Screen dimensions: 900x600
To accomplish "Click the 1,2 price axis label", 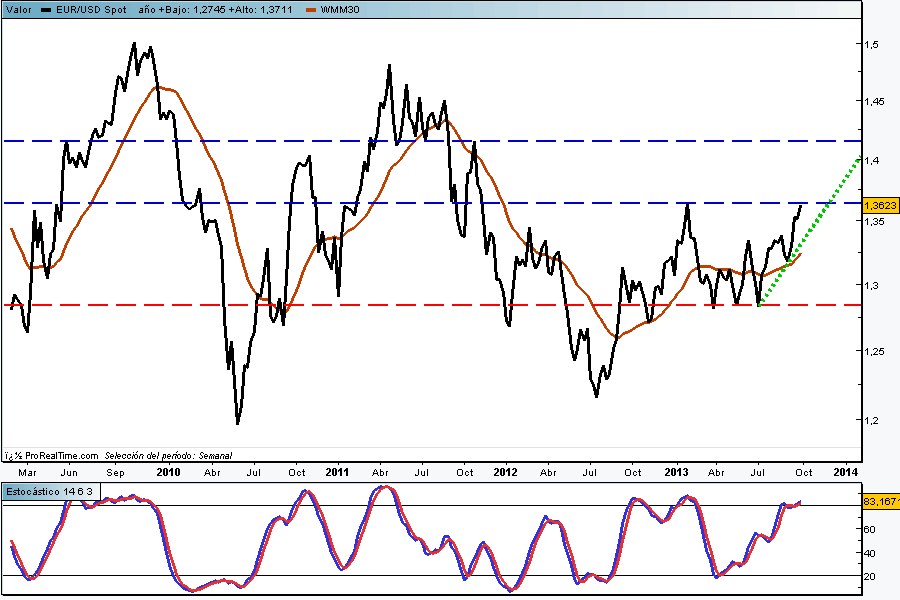I will point(872,421).
